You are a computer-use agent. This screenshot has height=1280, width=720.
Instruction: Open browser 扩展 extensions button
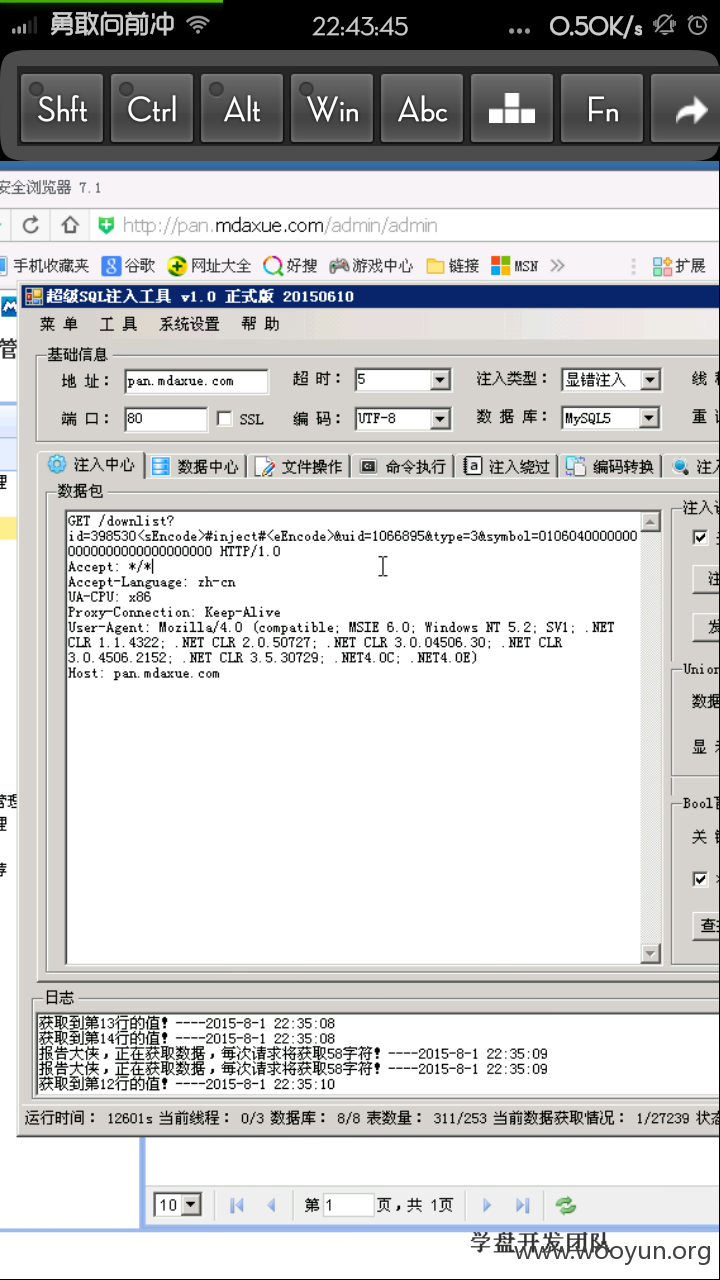pos(680,265)
